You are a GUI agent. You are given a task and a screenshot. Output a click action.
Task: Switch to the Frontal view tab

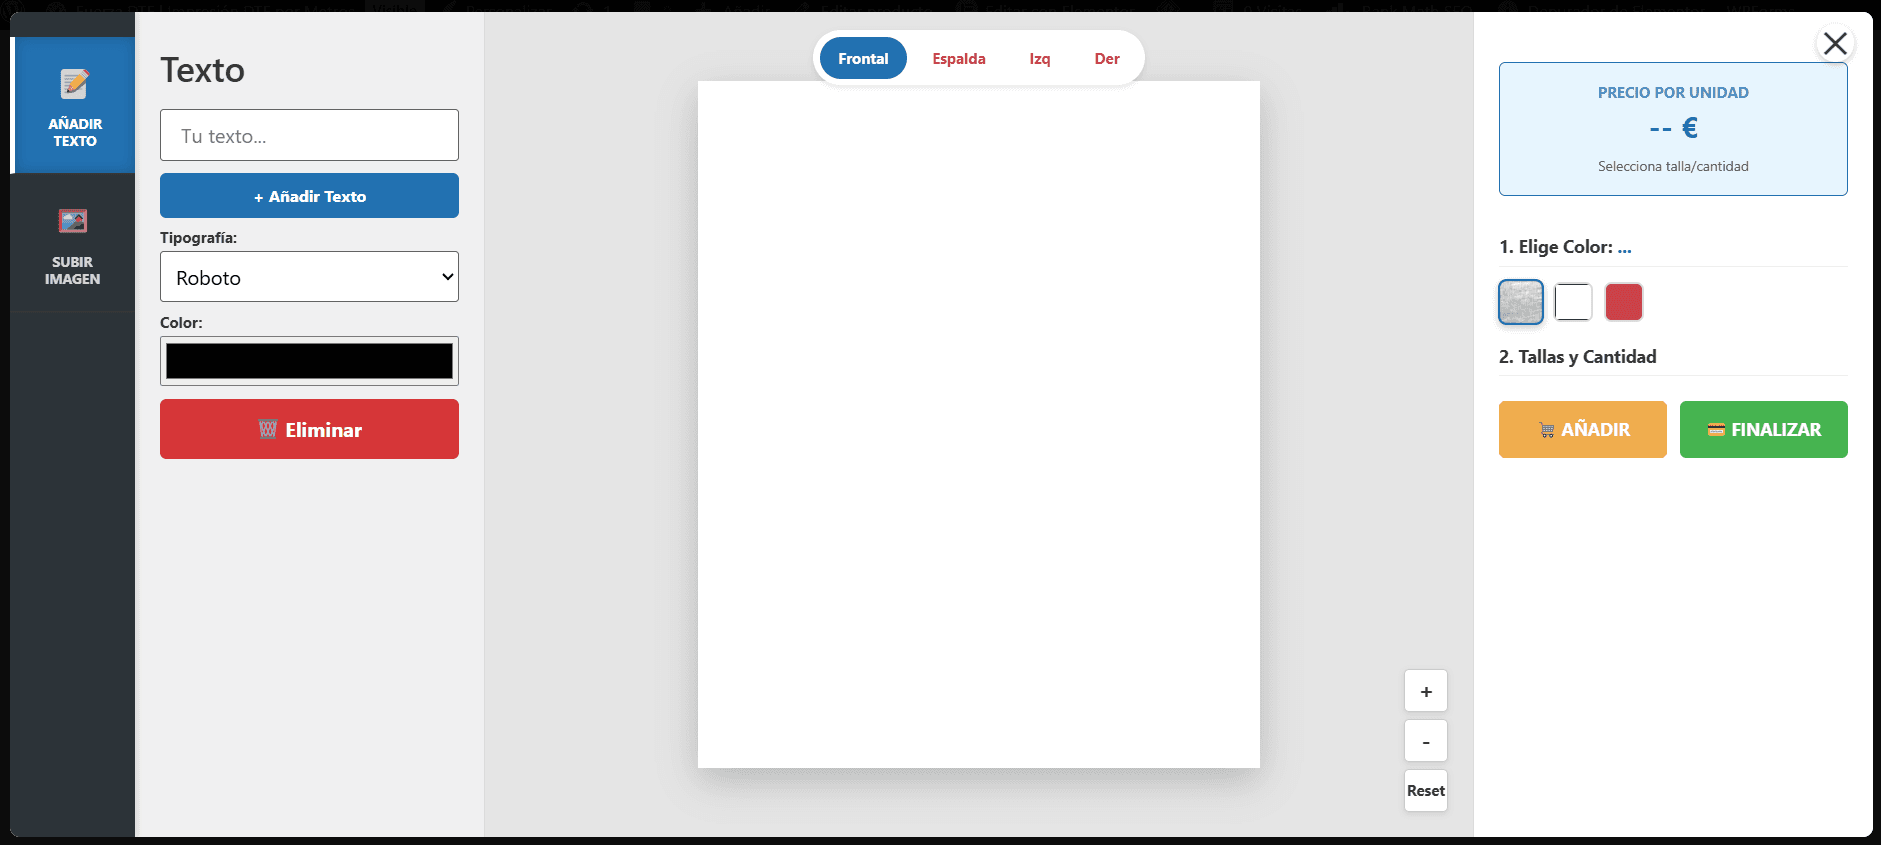coord(863,58)
